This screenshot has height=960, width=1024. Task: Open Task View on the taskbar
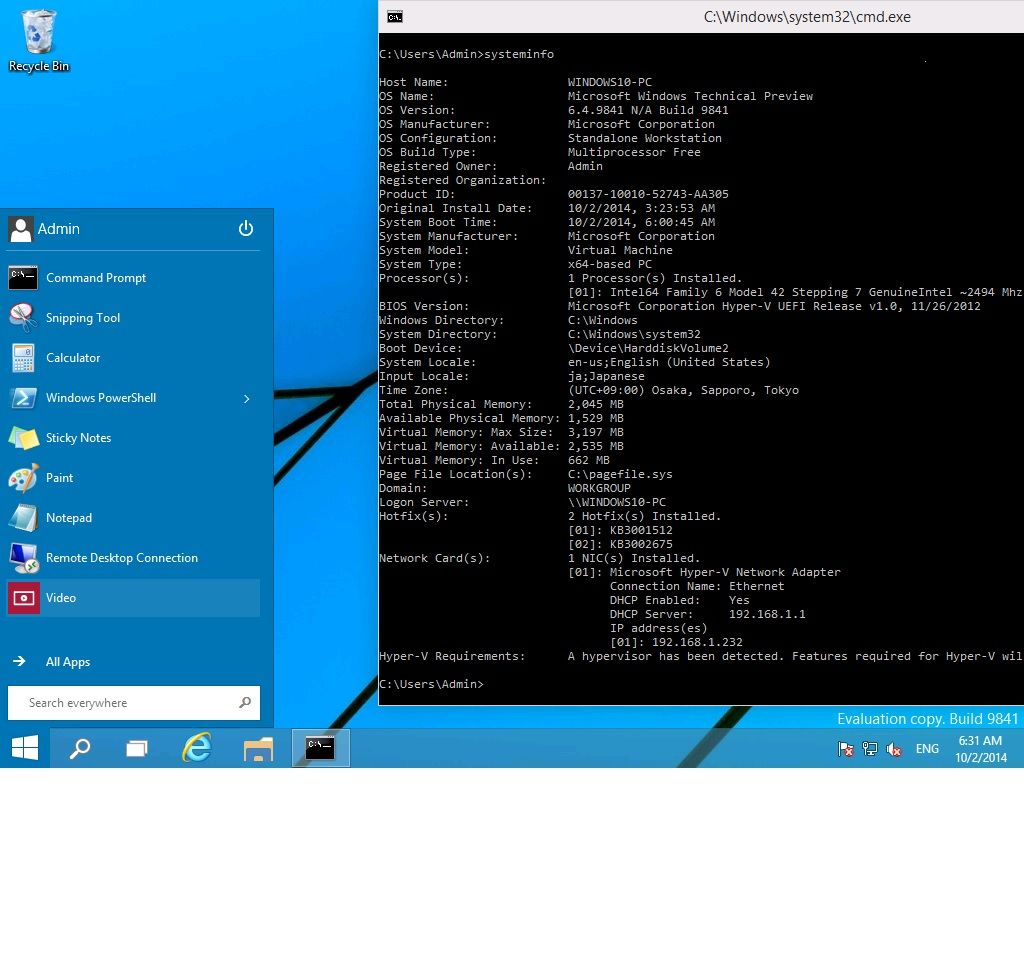pyautogui.click(x=136, y=748)
